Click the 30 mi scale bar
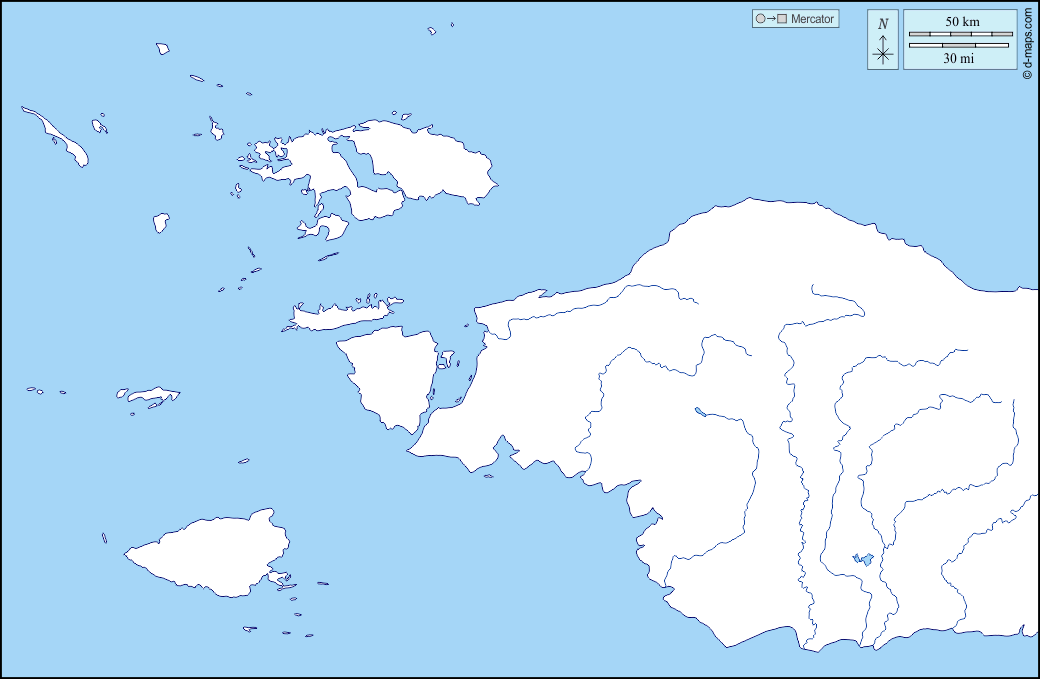The width and height of the screenshot is (1040, 679). (959, 45)
